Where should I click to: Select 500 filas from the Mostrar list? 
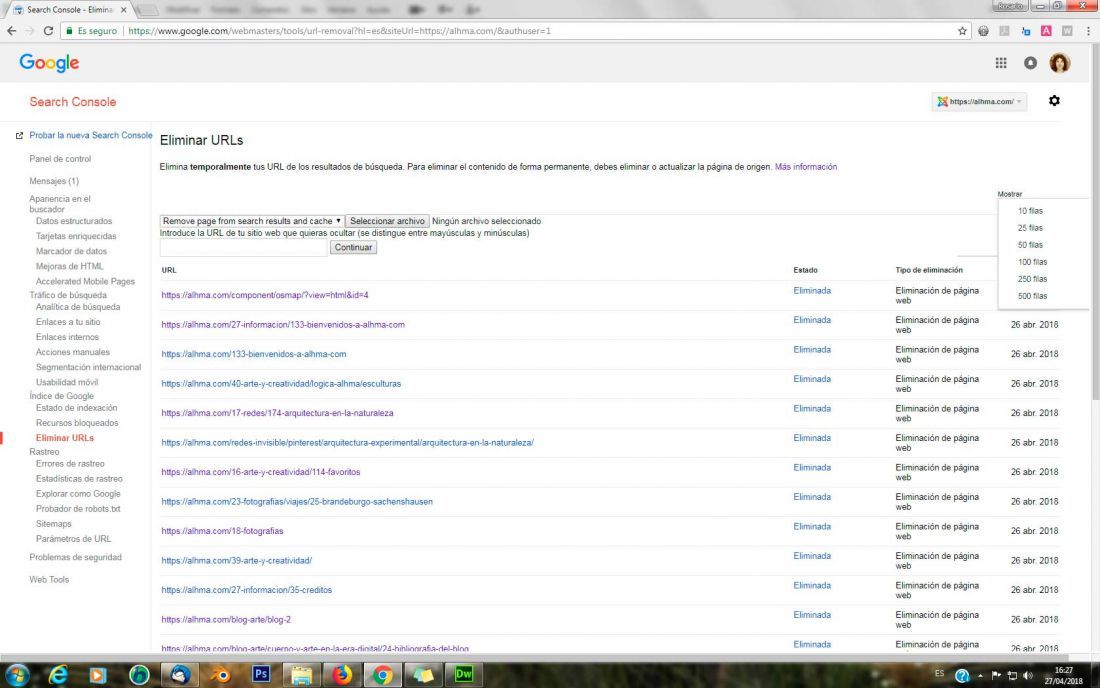pyautogui.click(x=1032, y=296)
